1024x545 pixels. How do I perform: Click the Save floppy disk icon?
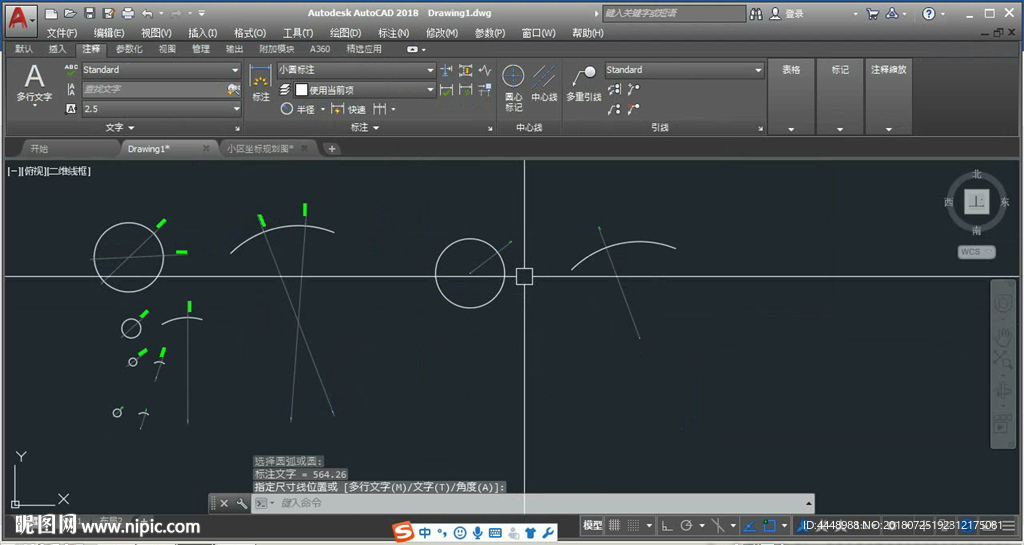90,13
